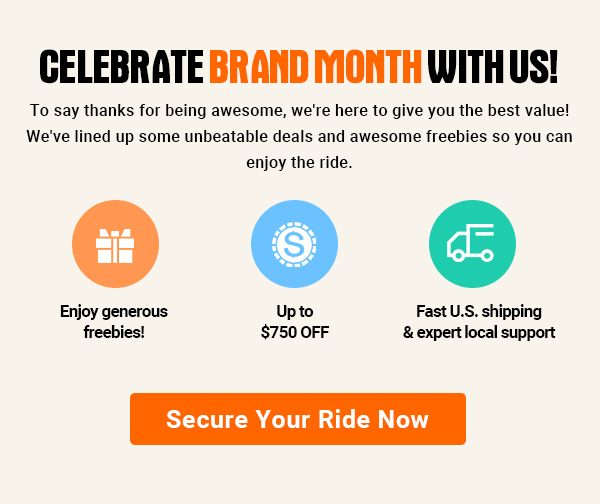Click the 'enjoy the ride.' text line

point(299,163)
